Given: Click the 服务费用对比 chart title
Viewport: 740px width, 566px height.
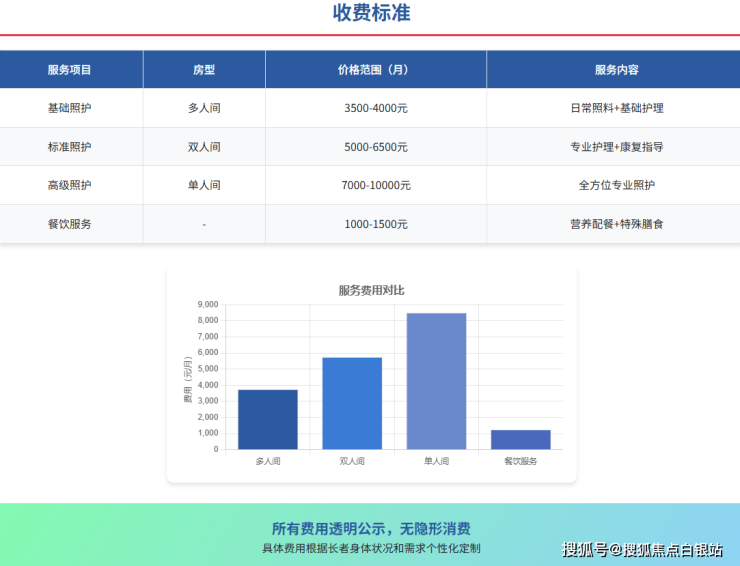Looking at the screenshot, I should pyautogui.click(x=371, y=290).
